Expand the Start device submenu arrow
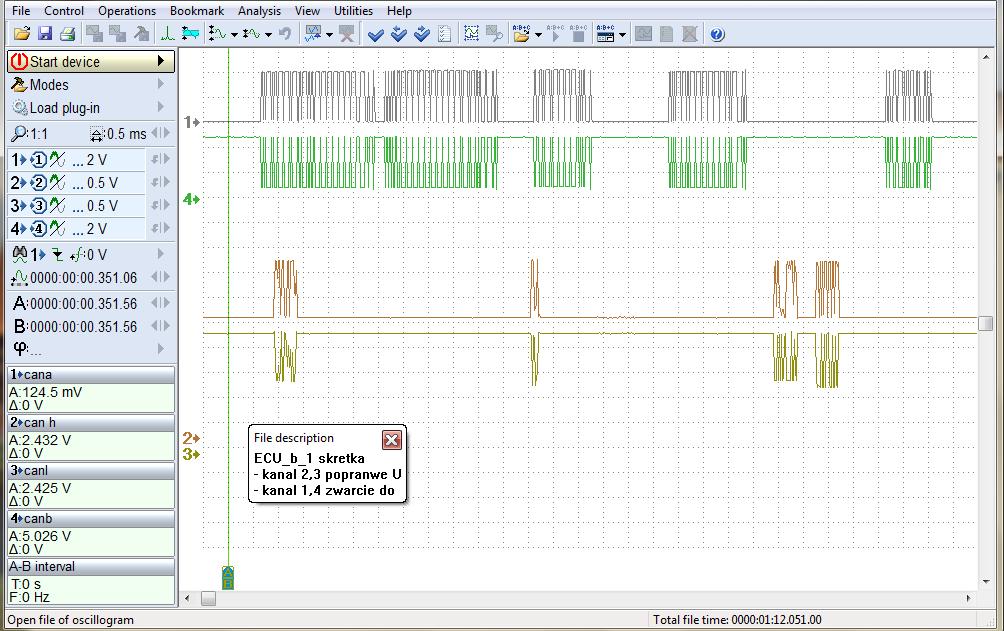 pyautogui.click(x=161, y=61)
